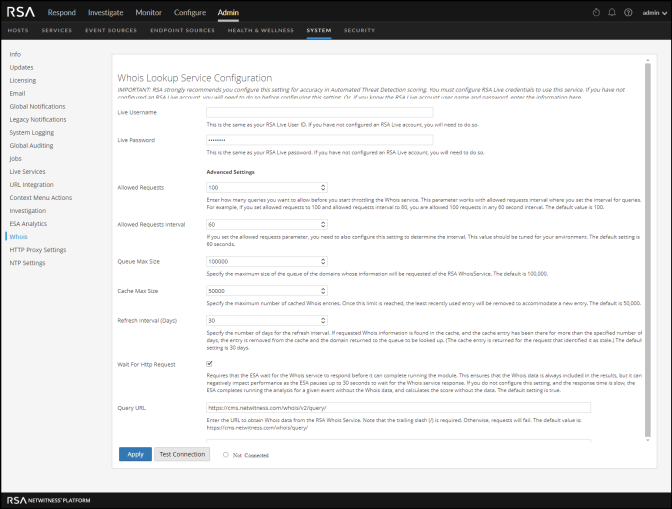
Task: Open Global Auditing in the sidebar
Action: point(31,146)
